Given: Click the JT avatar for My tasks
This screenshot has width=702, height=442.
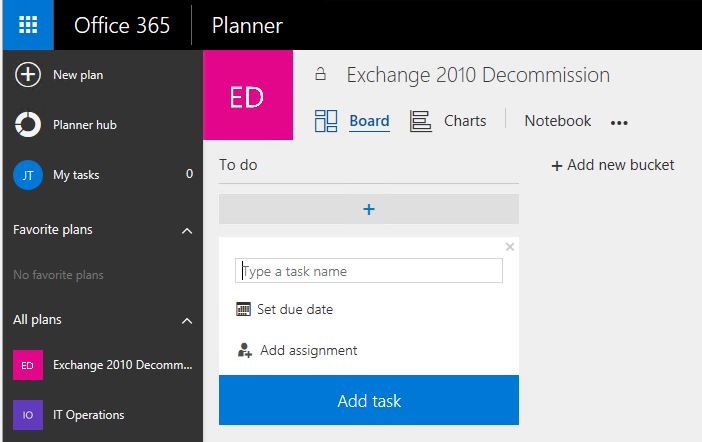Looking at the screenshot, I should pos(28,175).
